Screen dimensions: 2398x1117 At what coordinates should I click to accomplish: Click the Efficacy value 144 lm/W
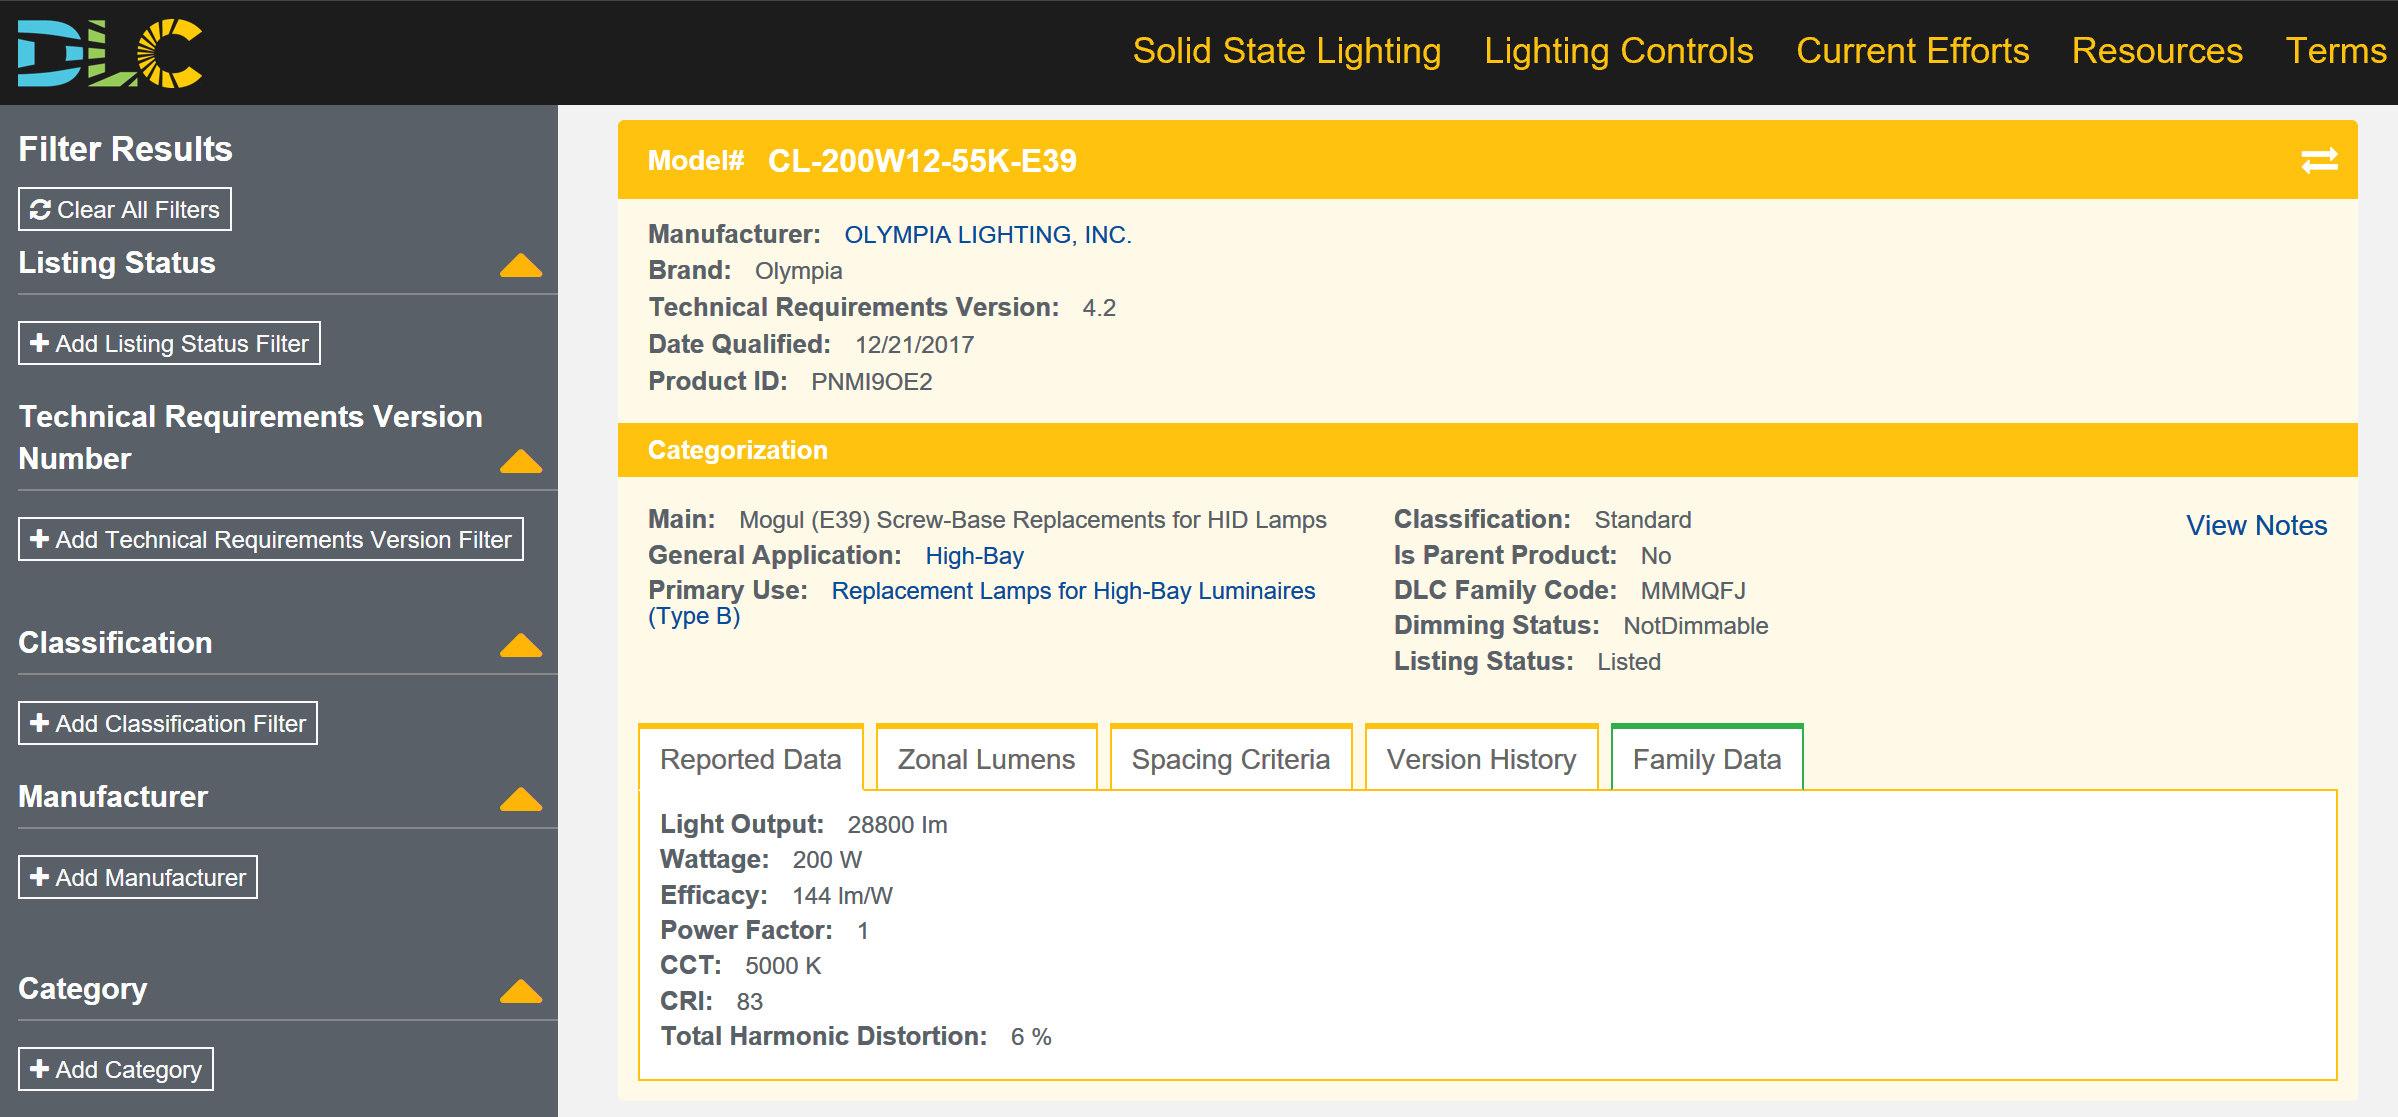[x=842, y=896]
